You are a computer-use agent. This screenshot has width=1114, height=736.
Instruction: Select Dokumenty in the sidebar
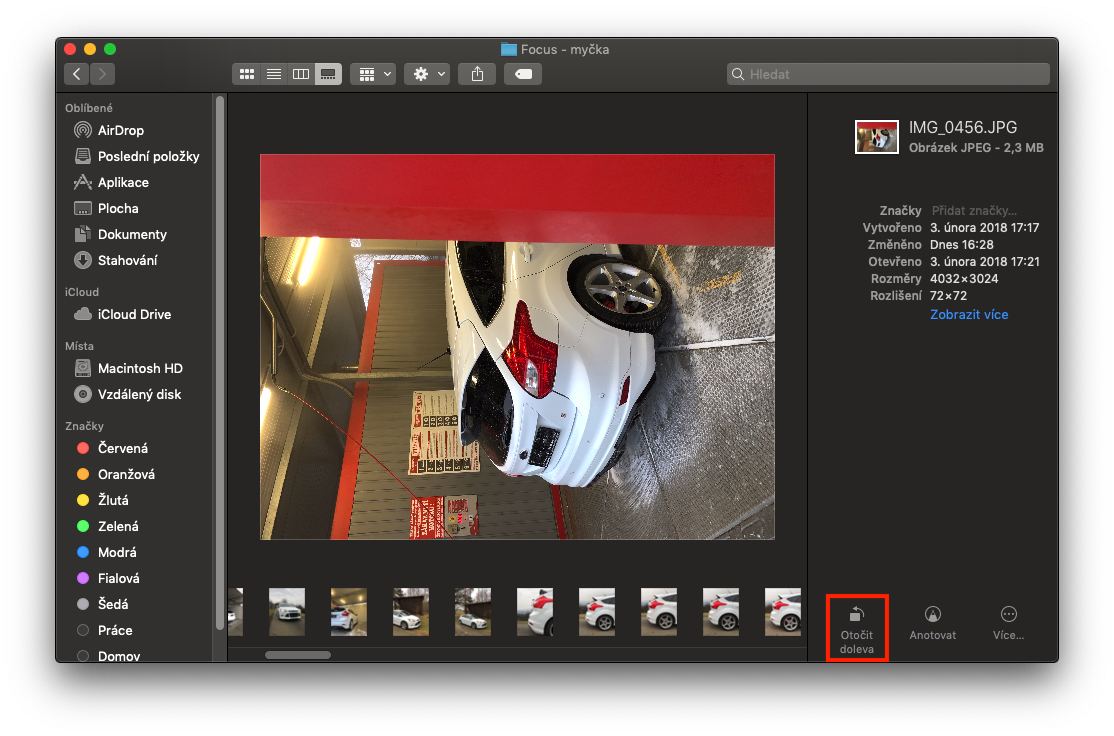pyautogui.click(x=131, y=234)
